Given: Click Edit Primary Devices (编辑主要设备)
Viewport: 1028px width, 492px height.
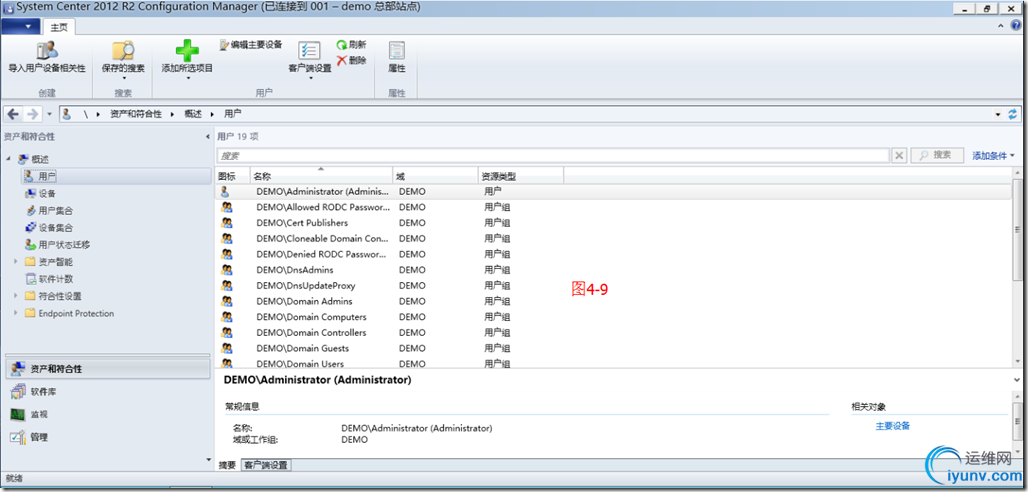Looking at the screenshot, I should [x=251, y=45].
